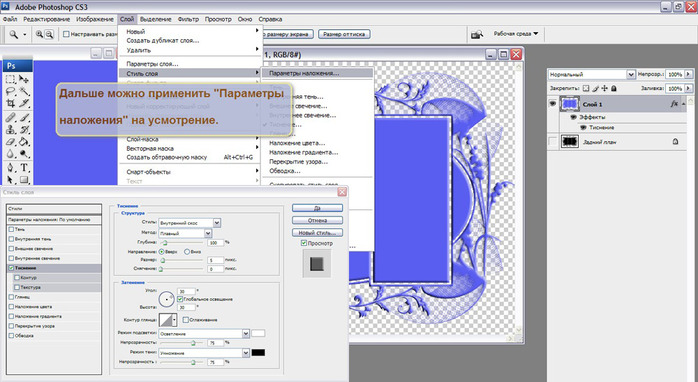Click the Отмена button
This screenshot has height=382, width=698.
[317, 220]
